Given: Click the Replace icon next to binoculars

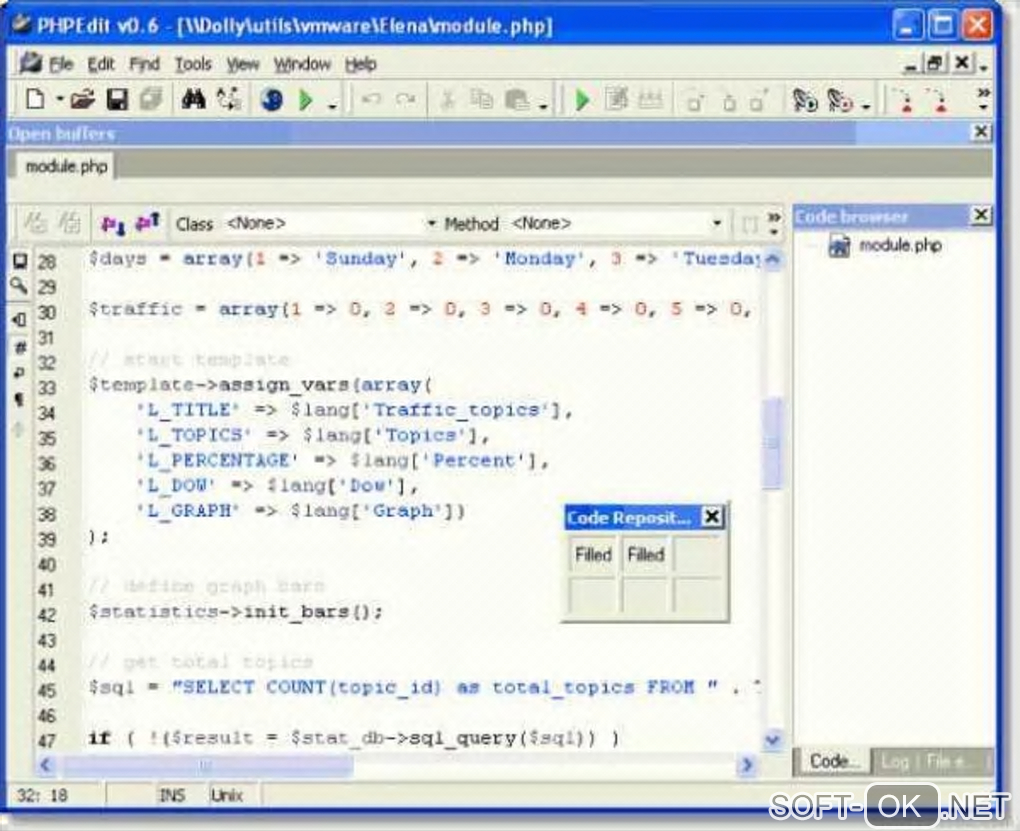Looking at the screenshot, I should coord(229,100).
